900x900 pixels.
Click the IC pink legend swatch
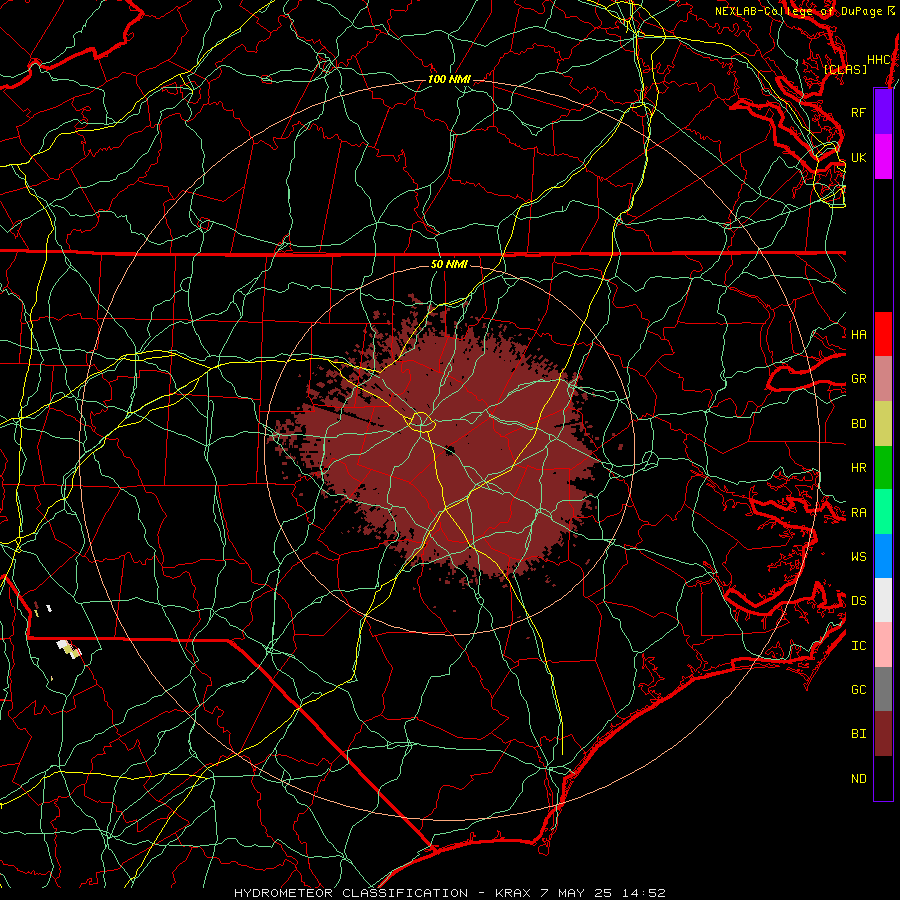883,645
